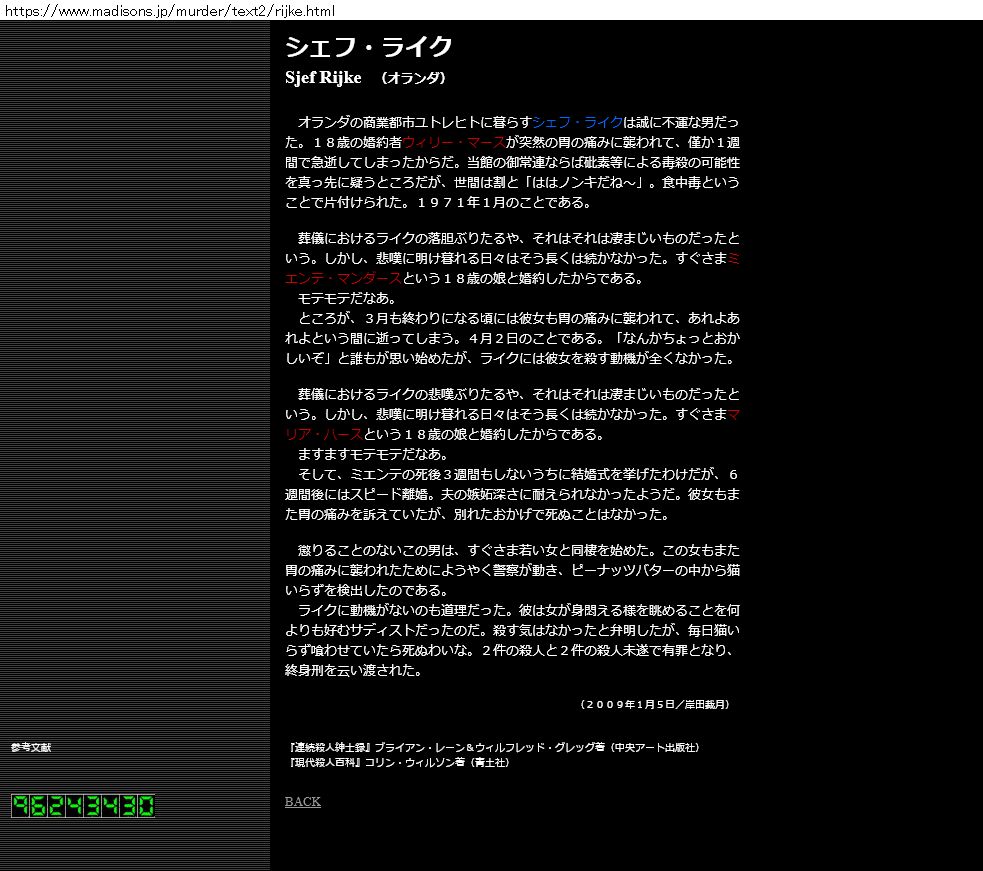Click the line starting with モテモテだなあ
The image size is (983, 871).
346,298
